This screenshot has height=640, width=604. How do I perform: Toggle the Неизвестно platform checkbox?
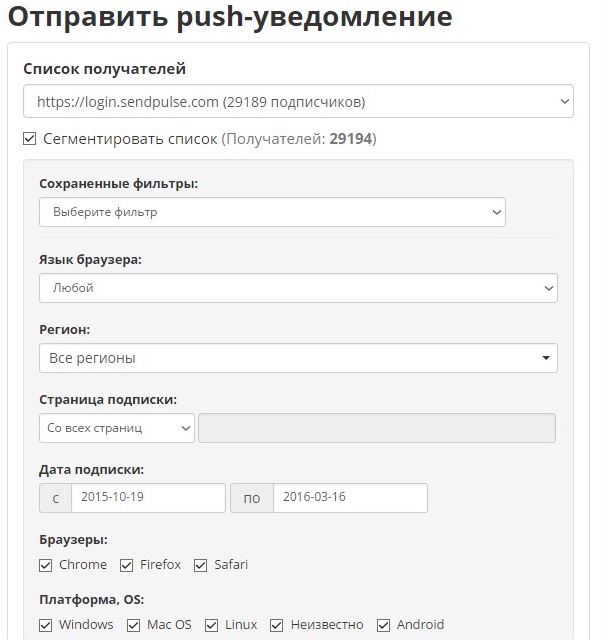pyautogui.click(x=278, y=625)
